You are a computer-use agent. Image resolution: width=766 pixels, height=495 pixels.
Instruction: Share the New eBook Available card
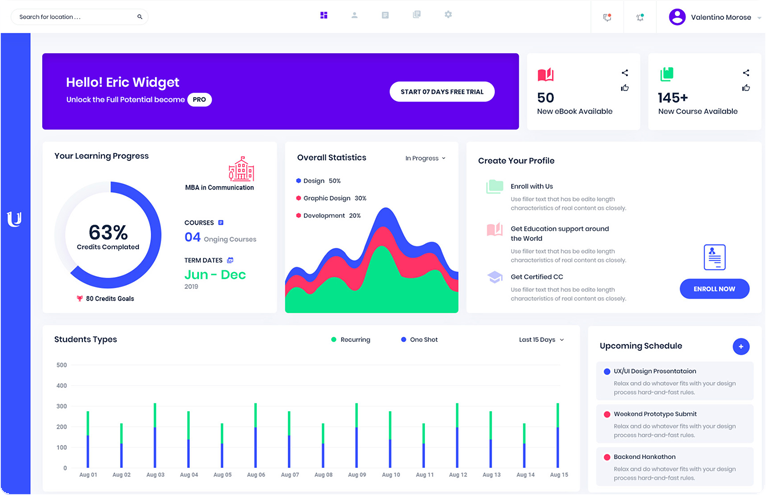pos(625,72)
